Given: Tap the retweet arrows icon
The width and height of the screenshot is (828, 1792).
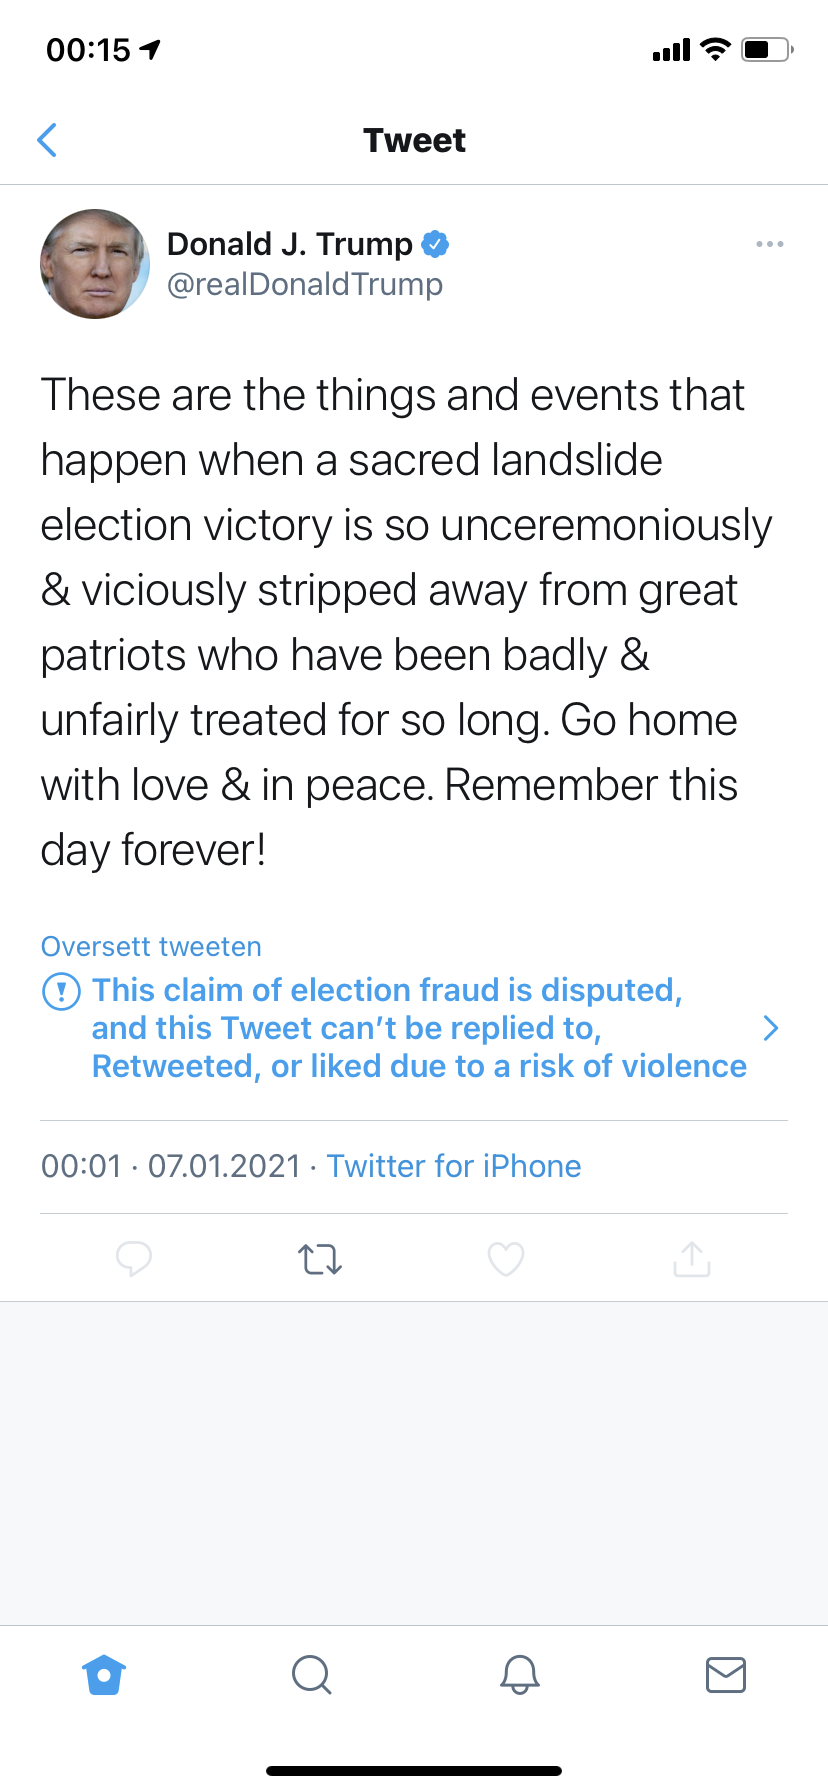Looking at the screenshot, I should point(320,1259).
